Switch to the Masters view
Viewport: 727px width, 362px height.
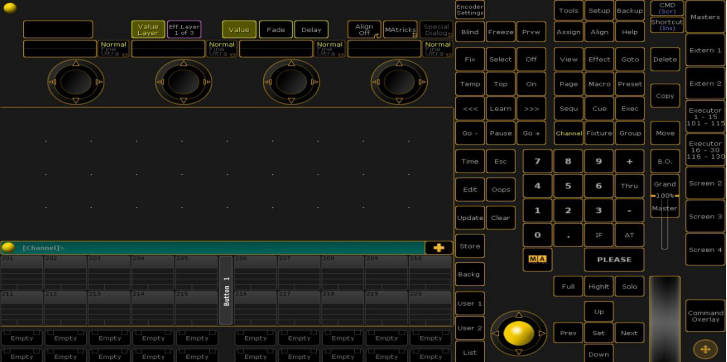[705, 17]
